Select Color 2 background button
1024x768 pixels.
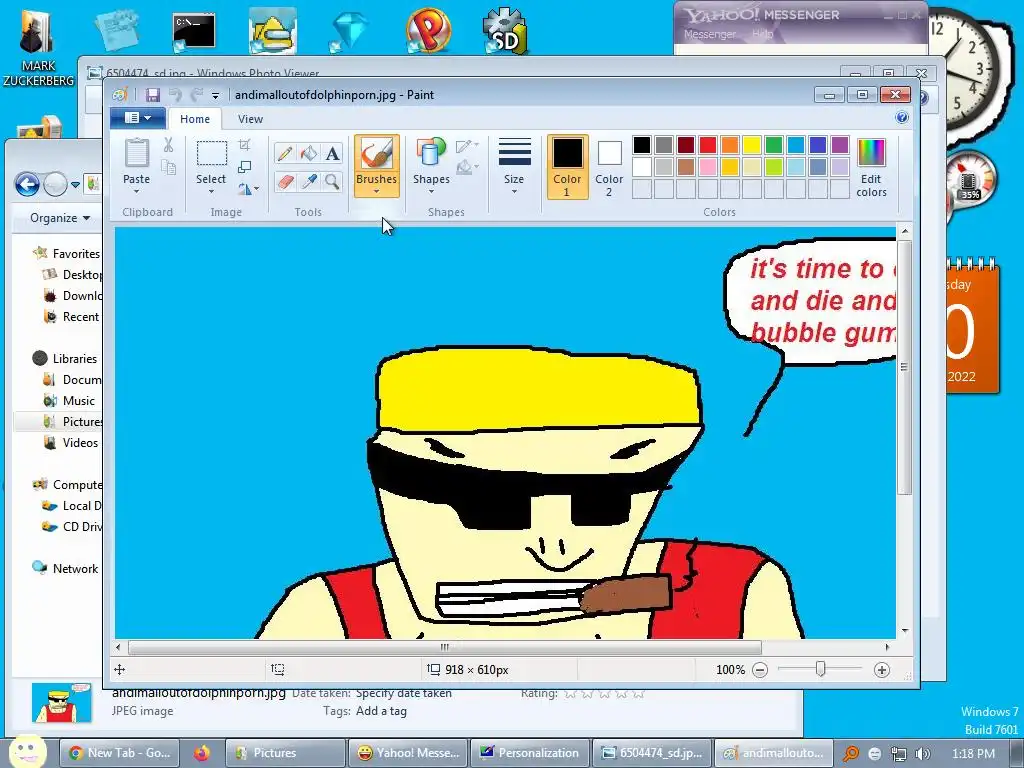609,167
